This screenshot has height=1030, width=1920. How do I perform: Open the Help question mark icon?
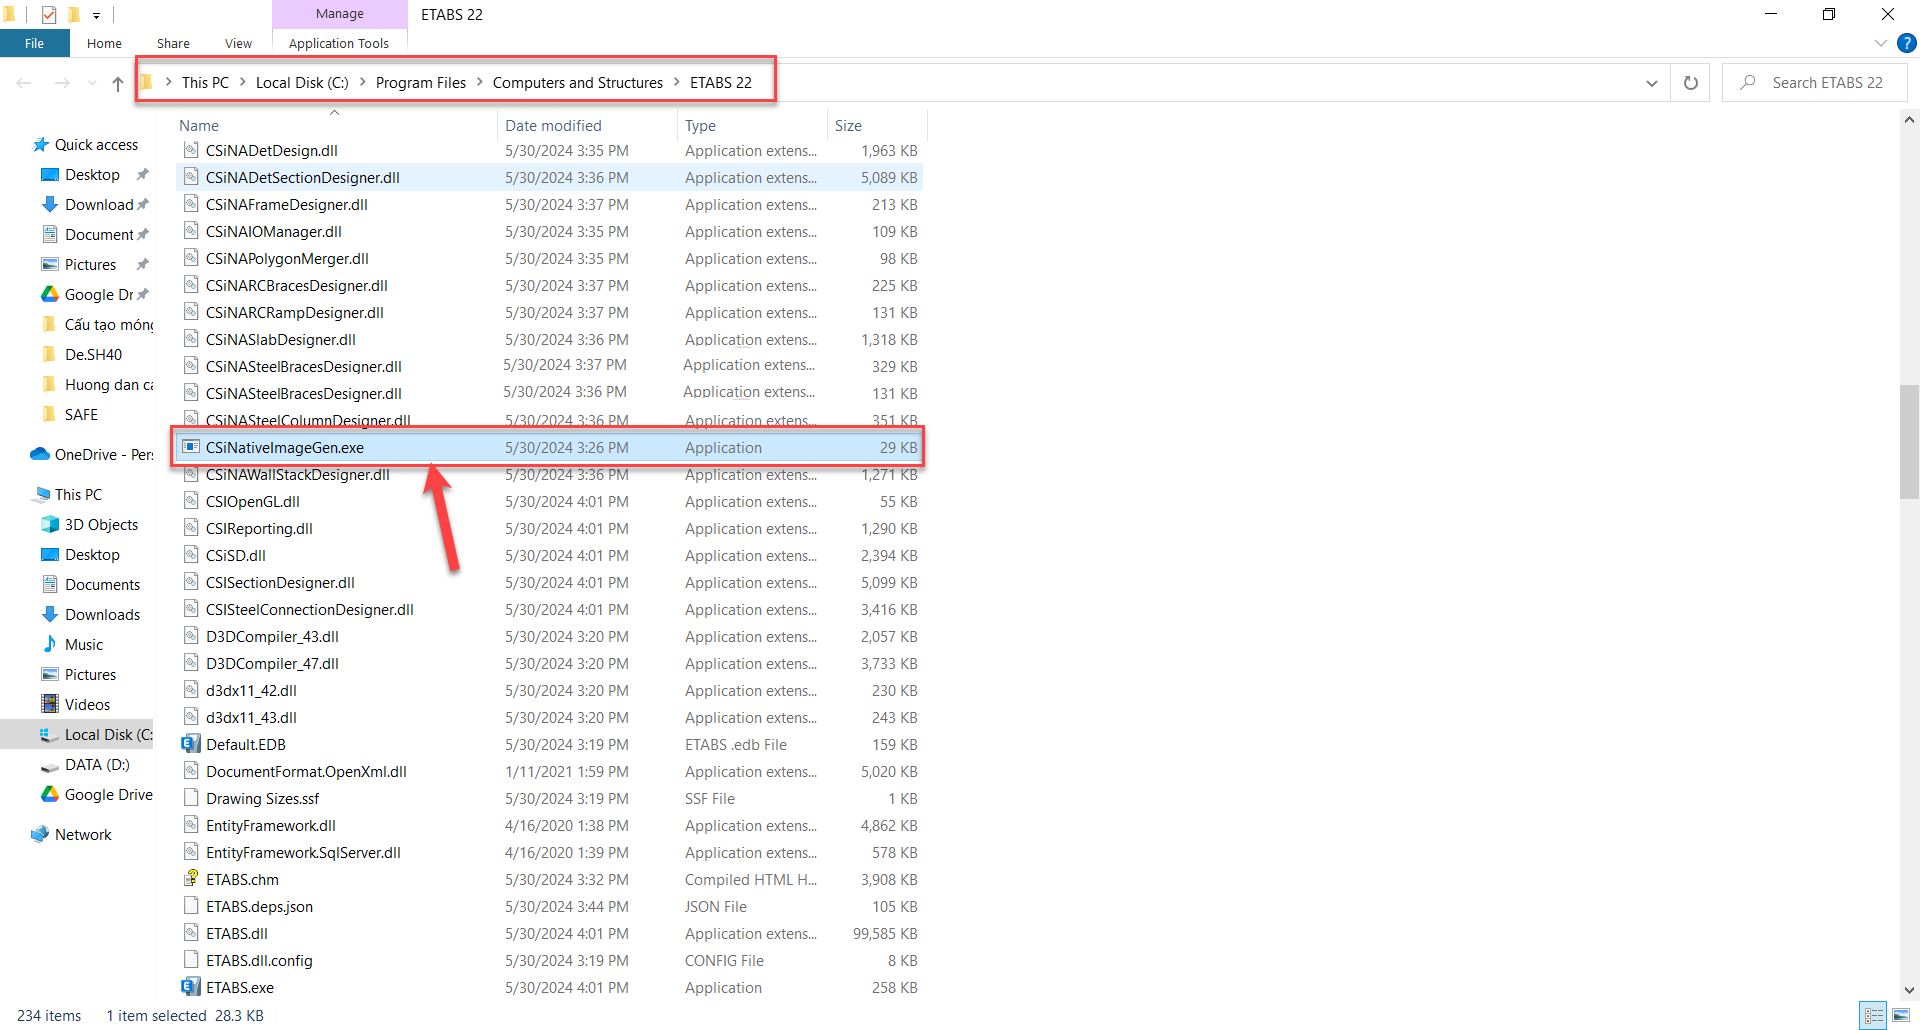[1907, 43]
